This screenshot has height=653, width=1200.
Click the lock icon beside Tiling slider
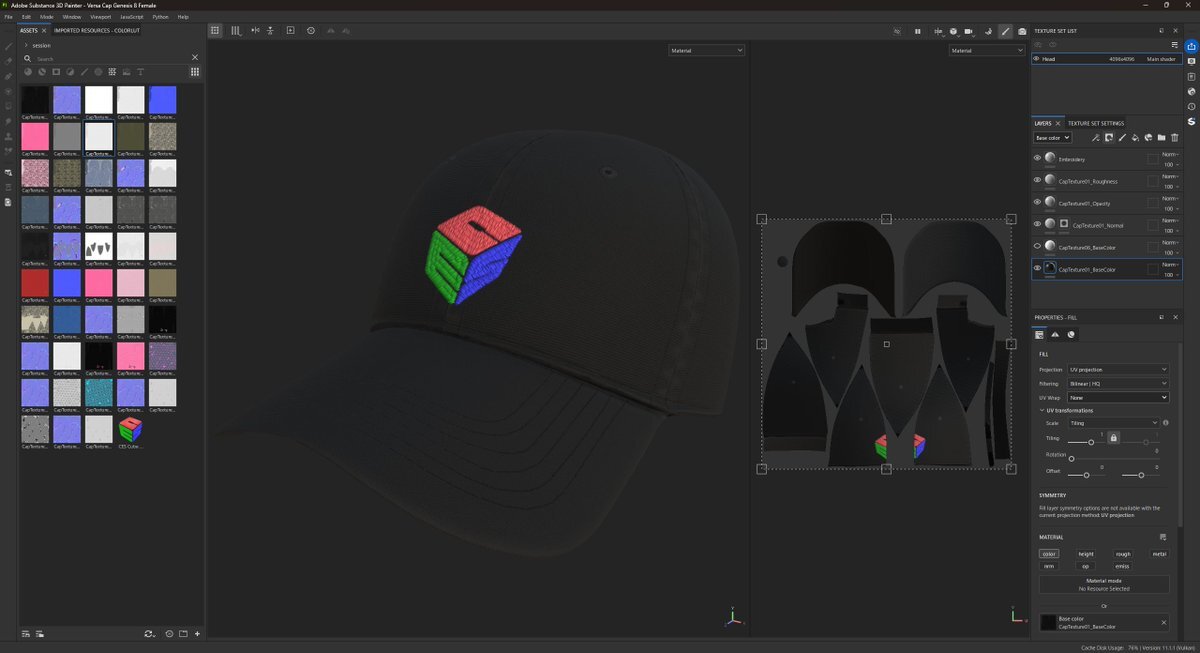pos(1113,438)
